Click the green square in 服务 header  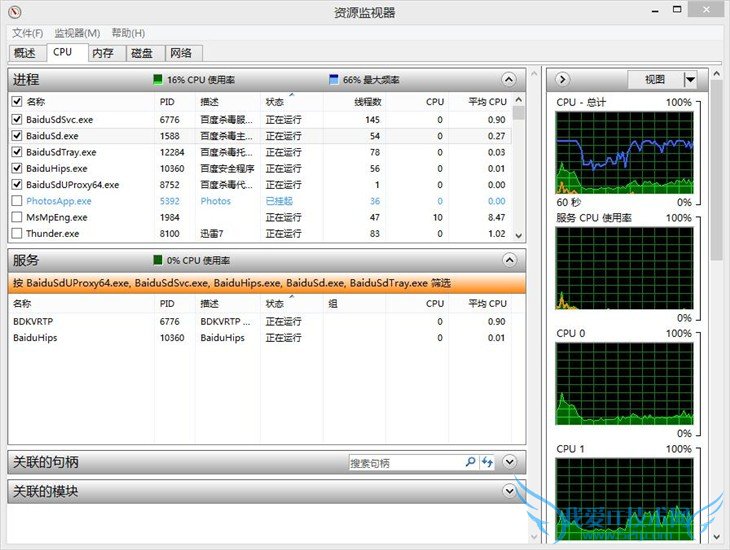tap(158, 259)
